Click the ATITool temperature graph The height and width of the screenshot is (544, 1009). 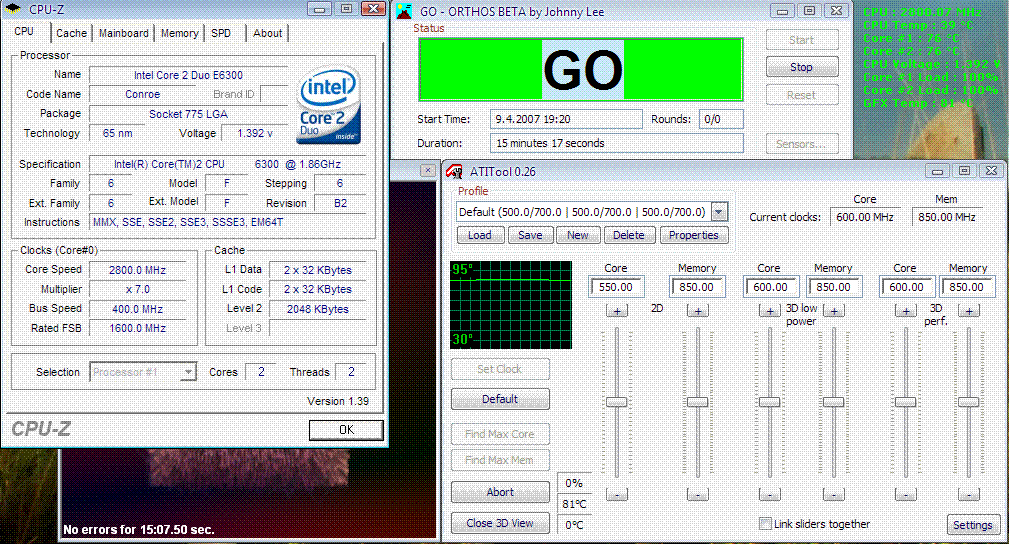[x=511, y=305]
